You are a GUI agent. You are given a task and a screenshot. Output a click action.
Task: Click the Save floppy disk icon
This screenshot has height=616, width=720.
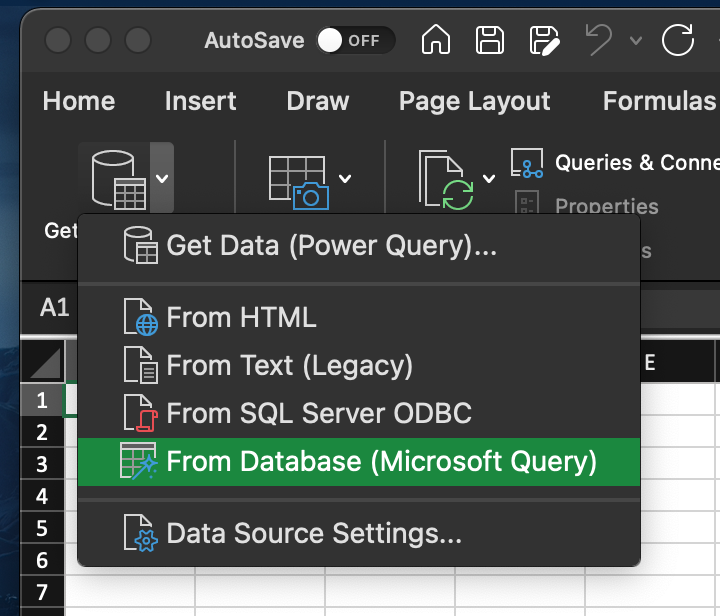coord(489,40)
